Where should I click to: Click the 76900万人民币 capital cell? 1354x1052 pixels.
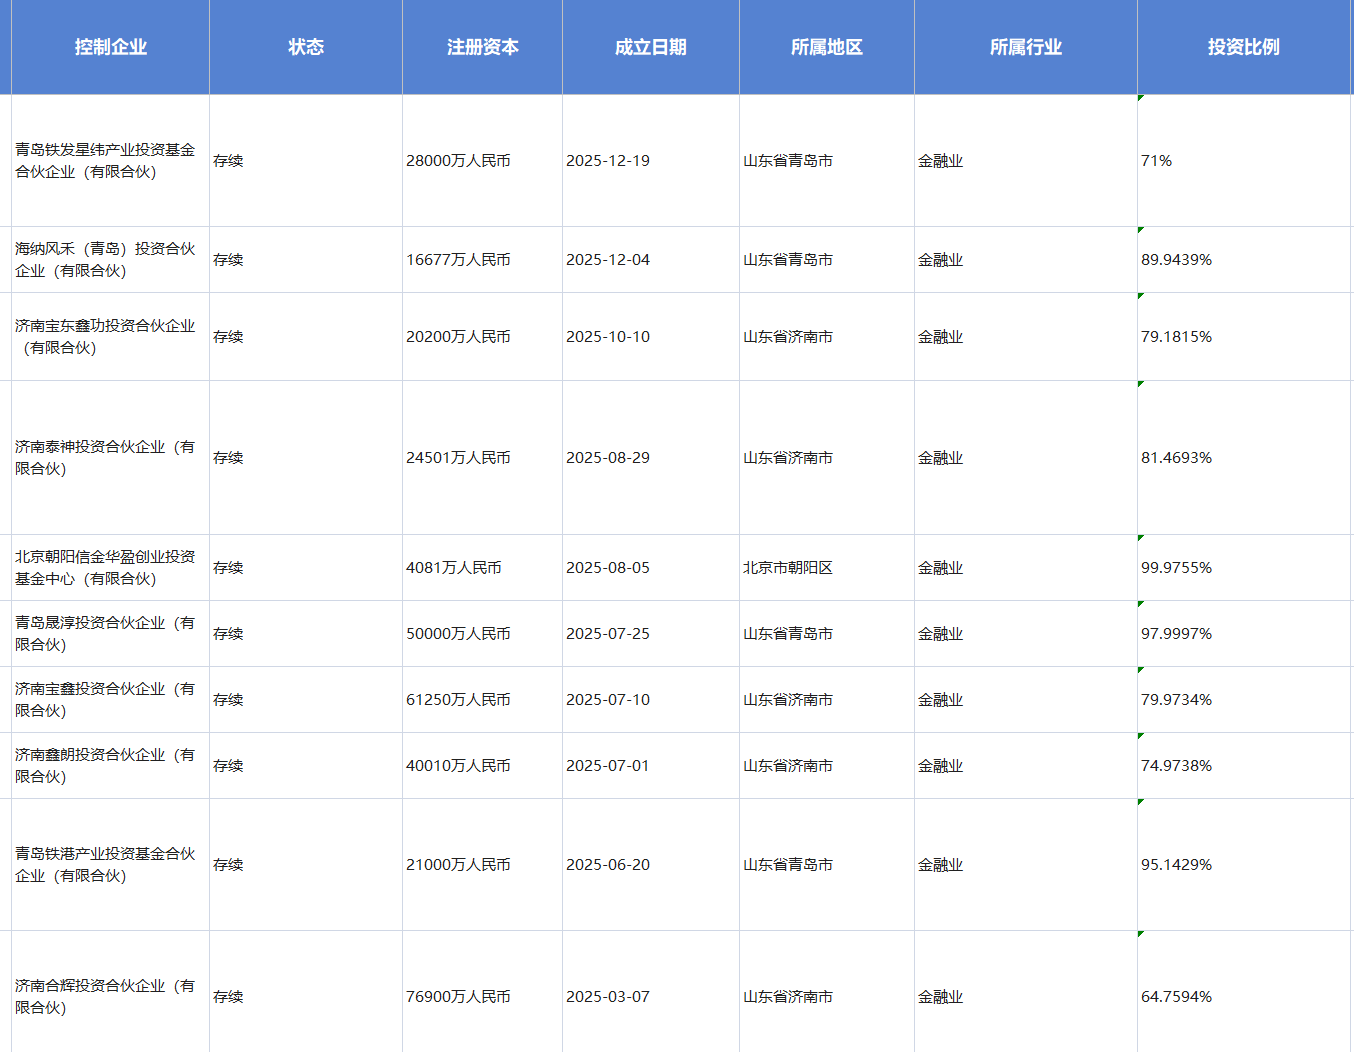click(482, 997)
